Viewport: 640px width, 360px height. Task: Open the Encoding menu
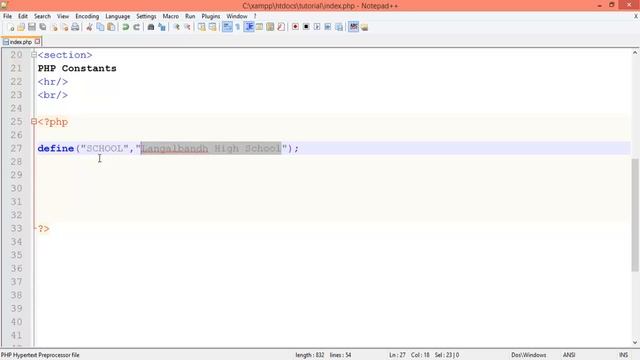[87, 16]
